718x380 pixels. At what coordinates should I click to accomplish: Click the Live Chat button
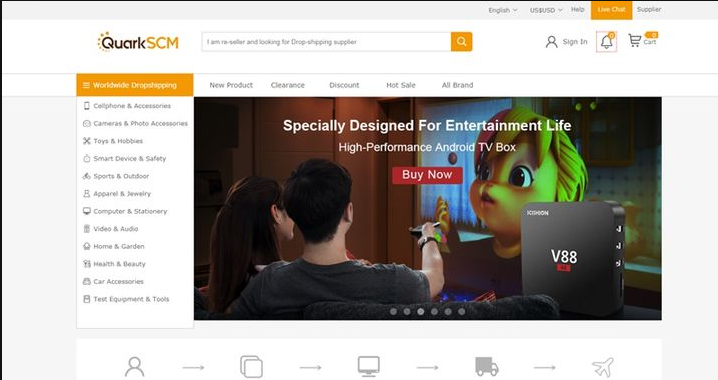(x=611, y=10)
